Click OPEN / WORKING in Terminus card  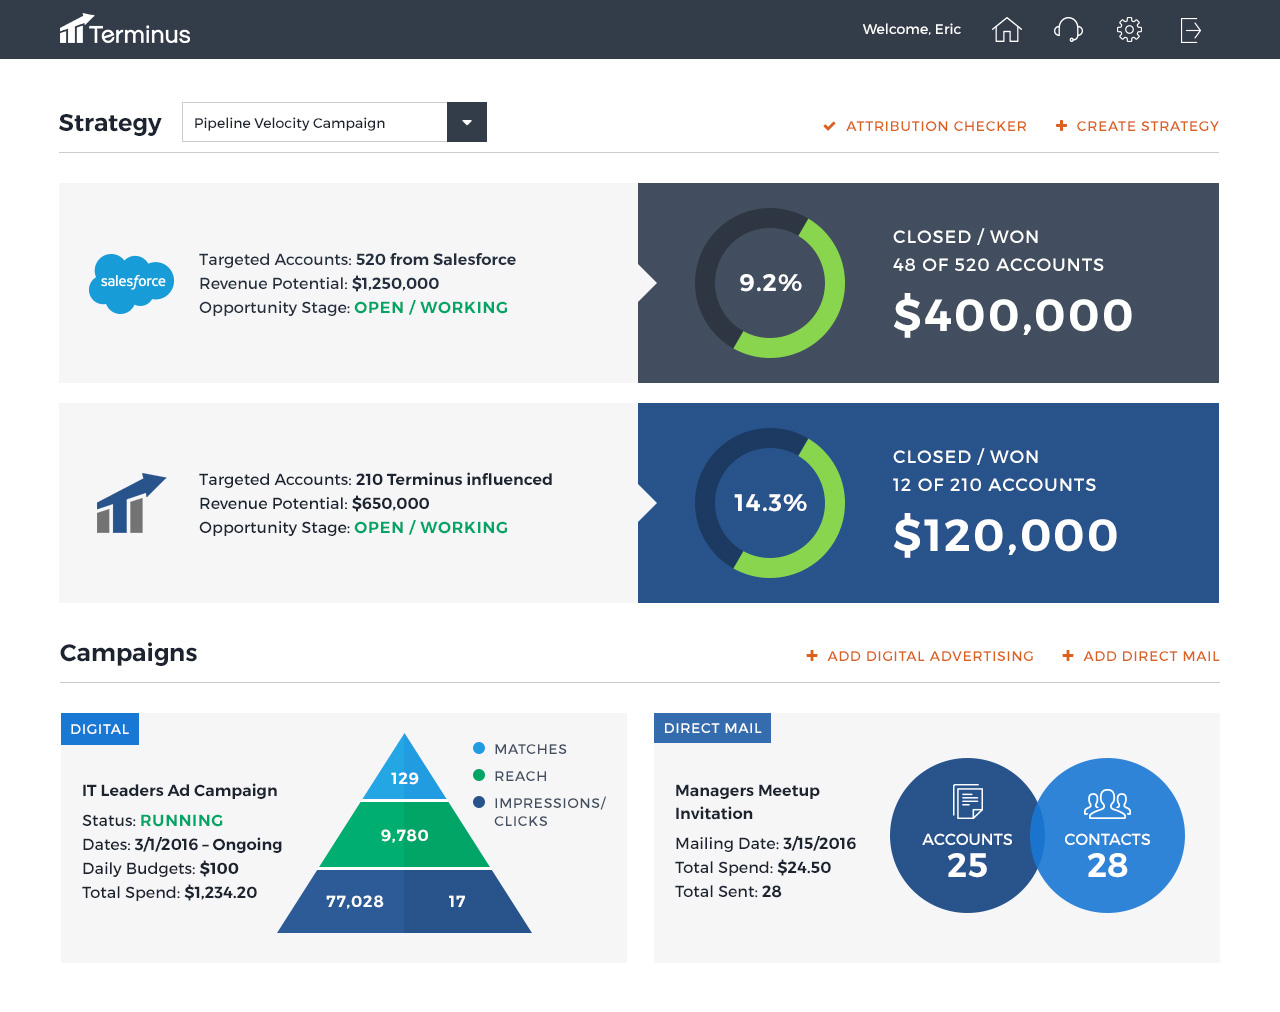[x=431, y=527]
